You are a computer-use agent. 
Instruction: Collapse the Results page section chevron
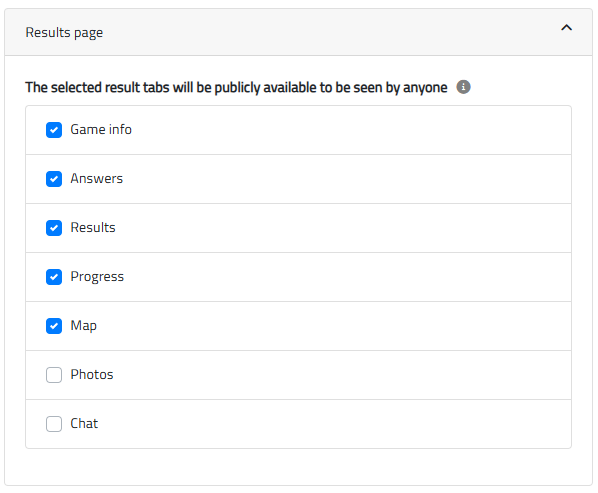[x=566, y=27]
